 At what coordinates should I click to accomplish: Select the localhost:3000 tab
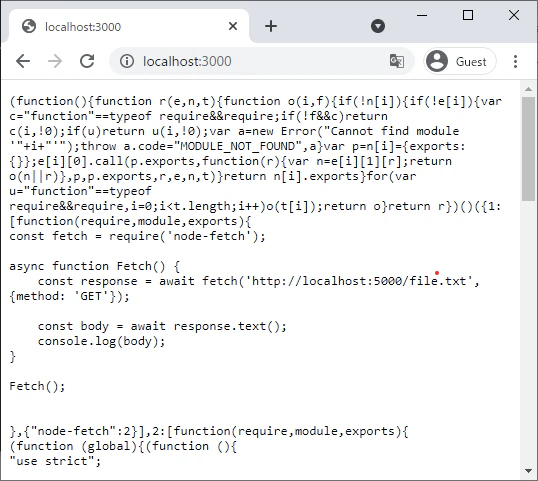[x=129, y=26]
